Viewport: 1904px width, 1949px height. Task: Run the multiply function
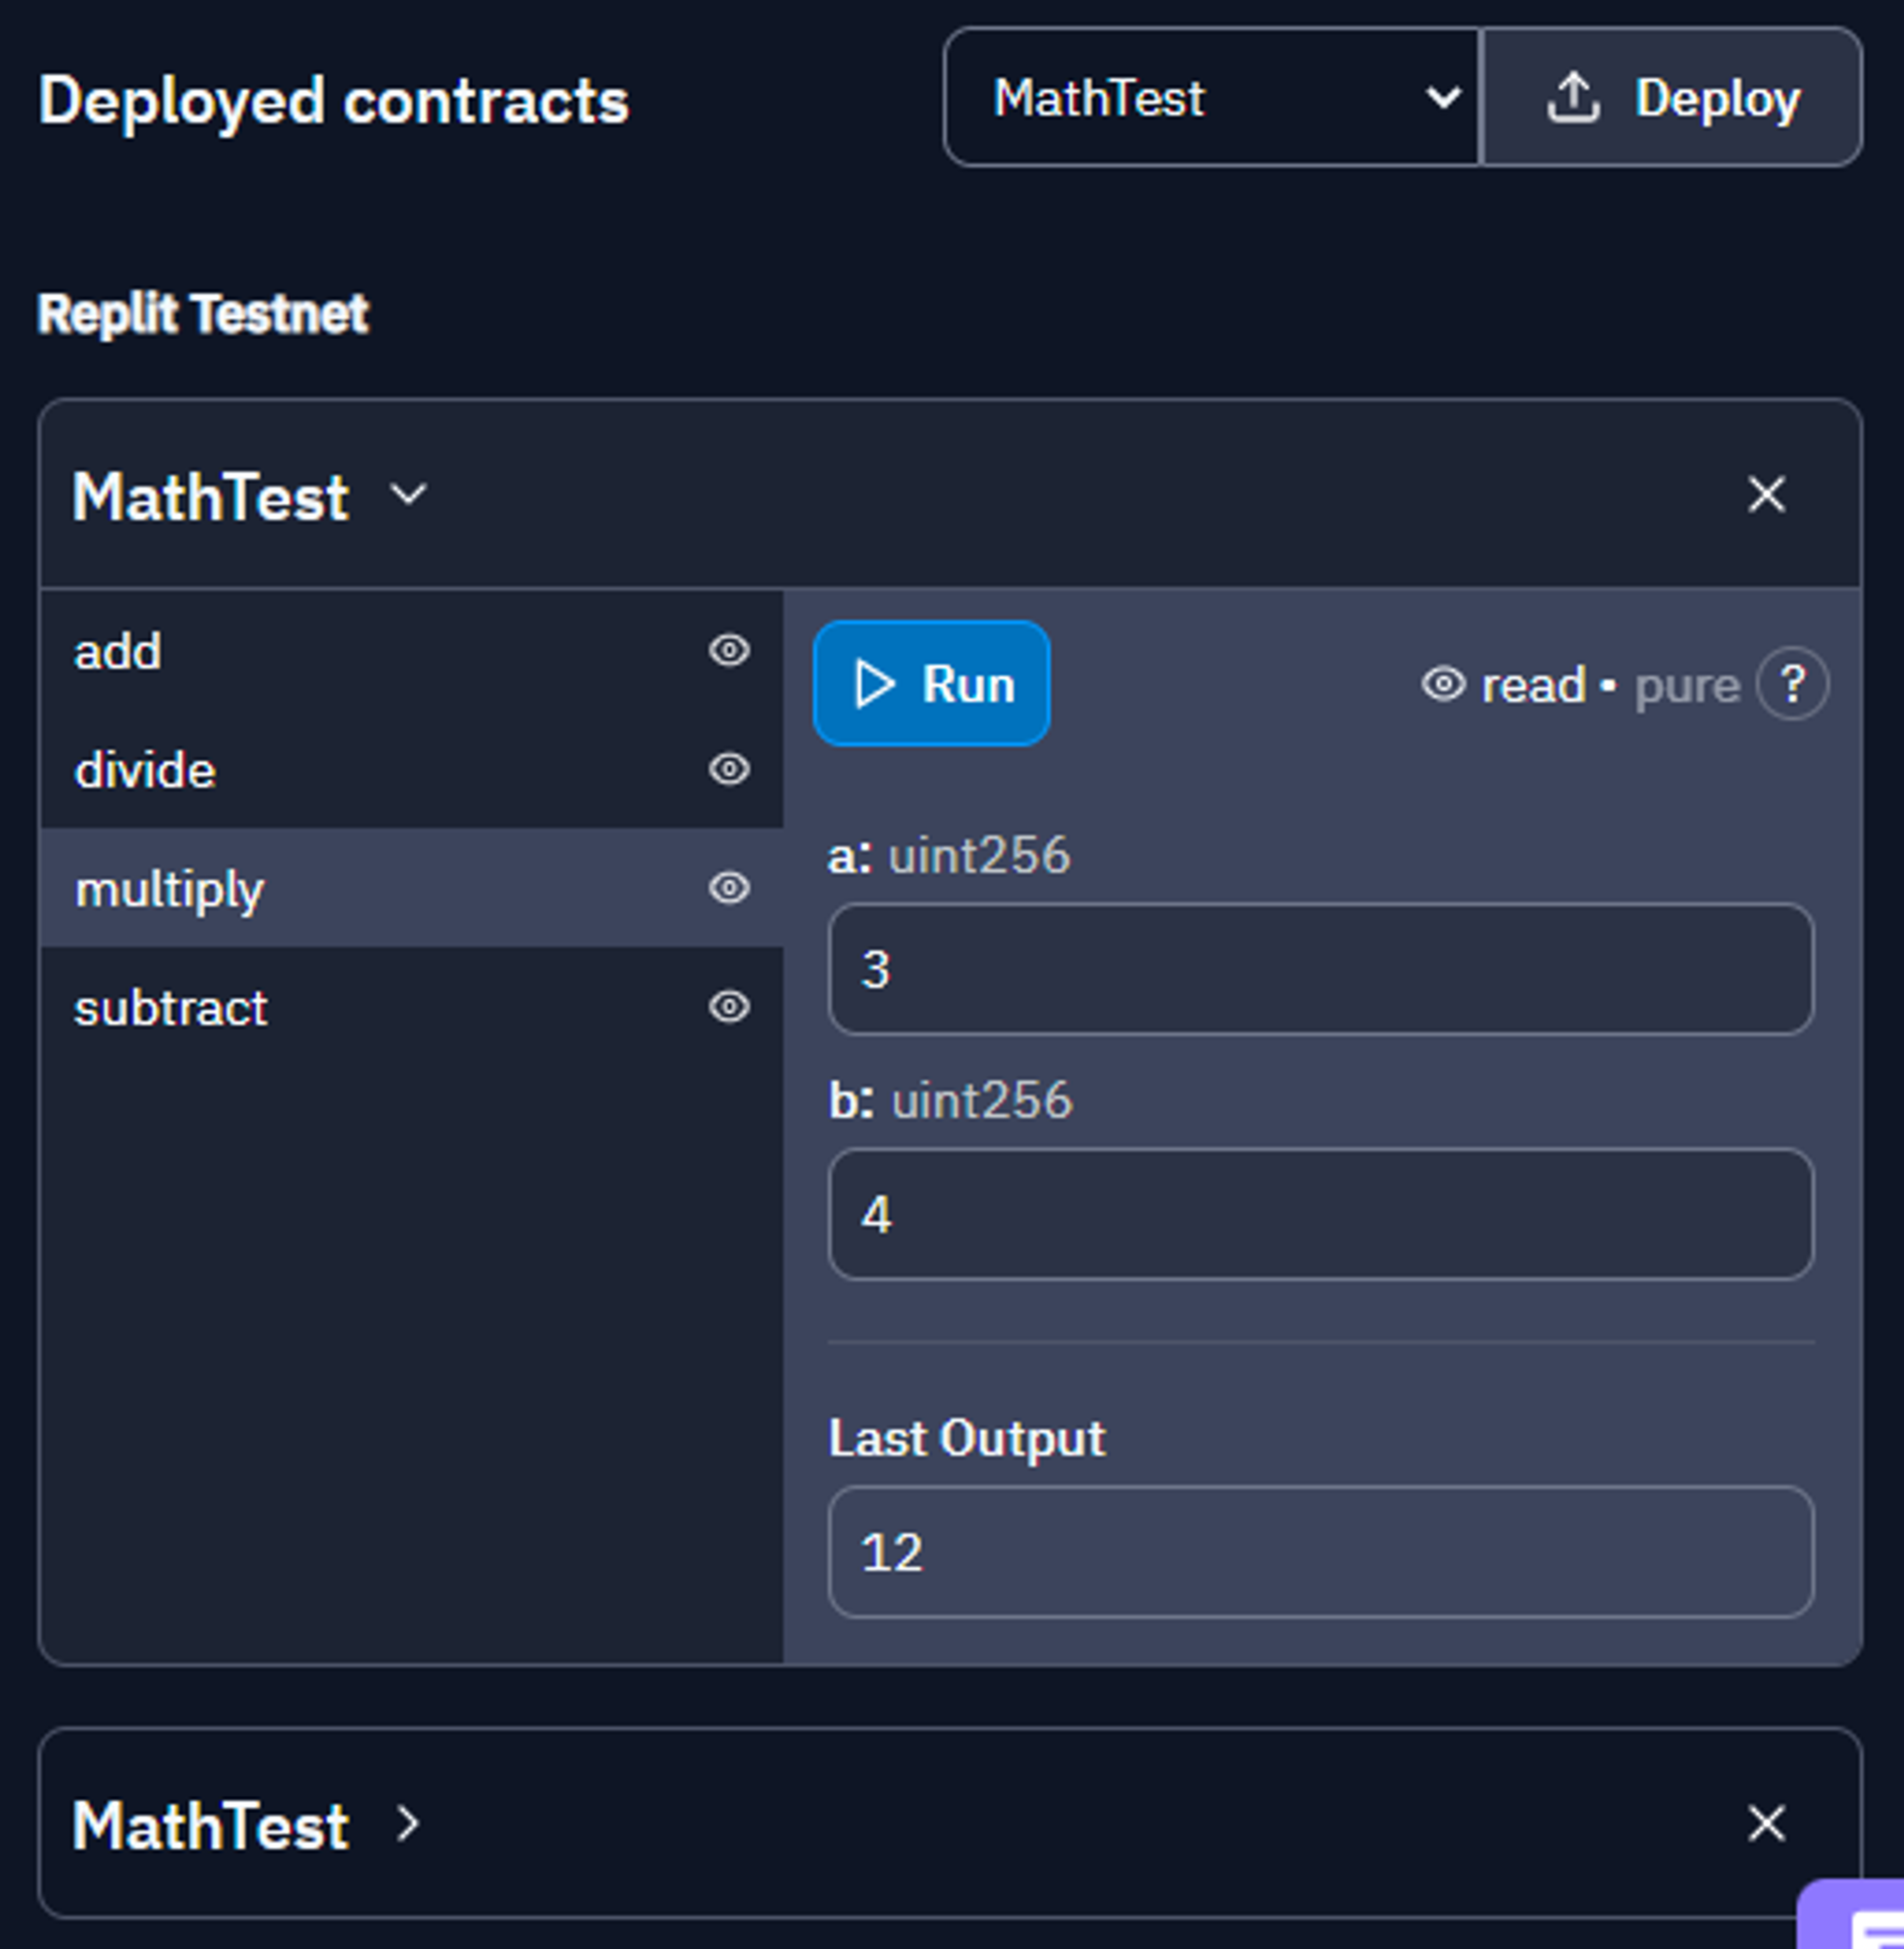click(x=931, y=684)
